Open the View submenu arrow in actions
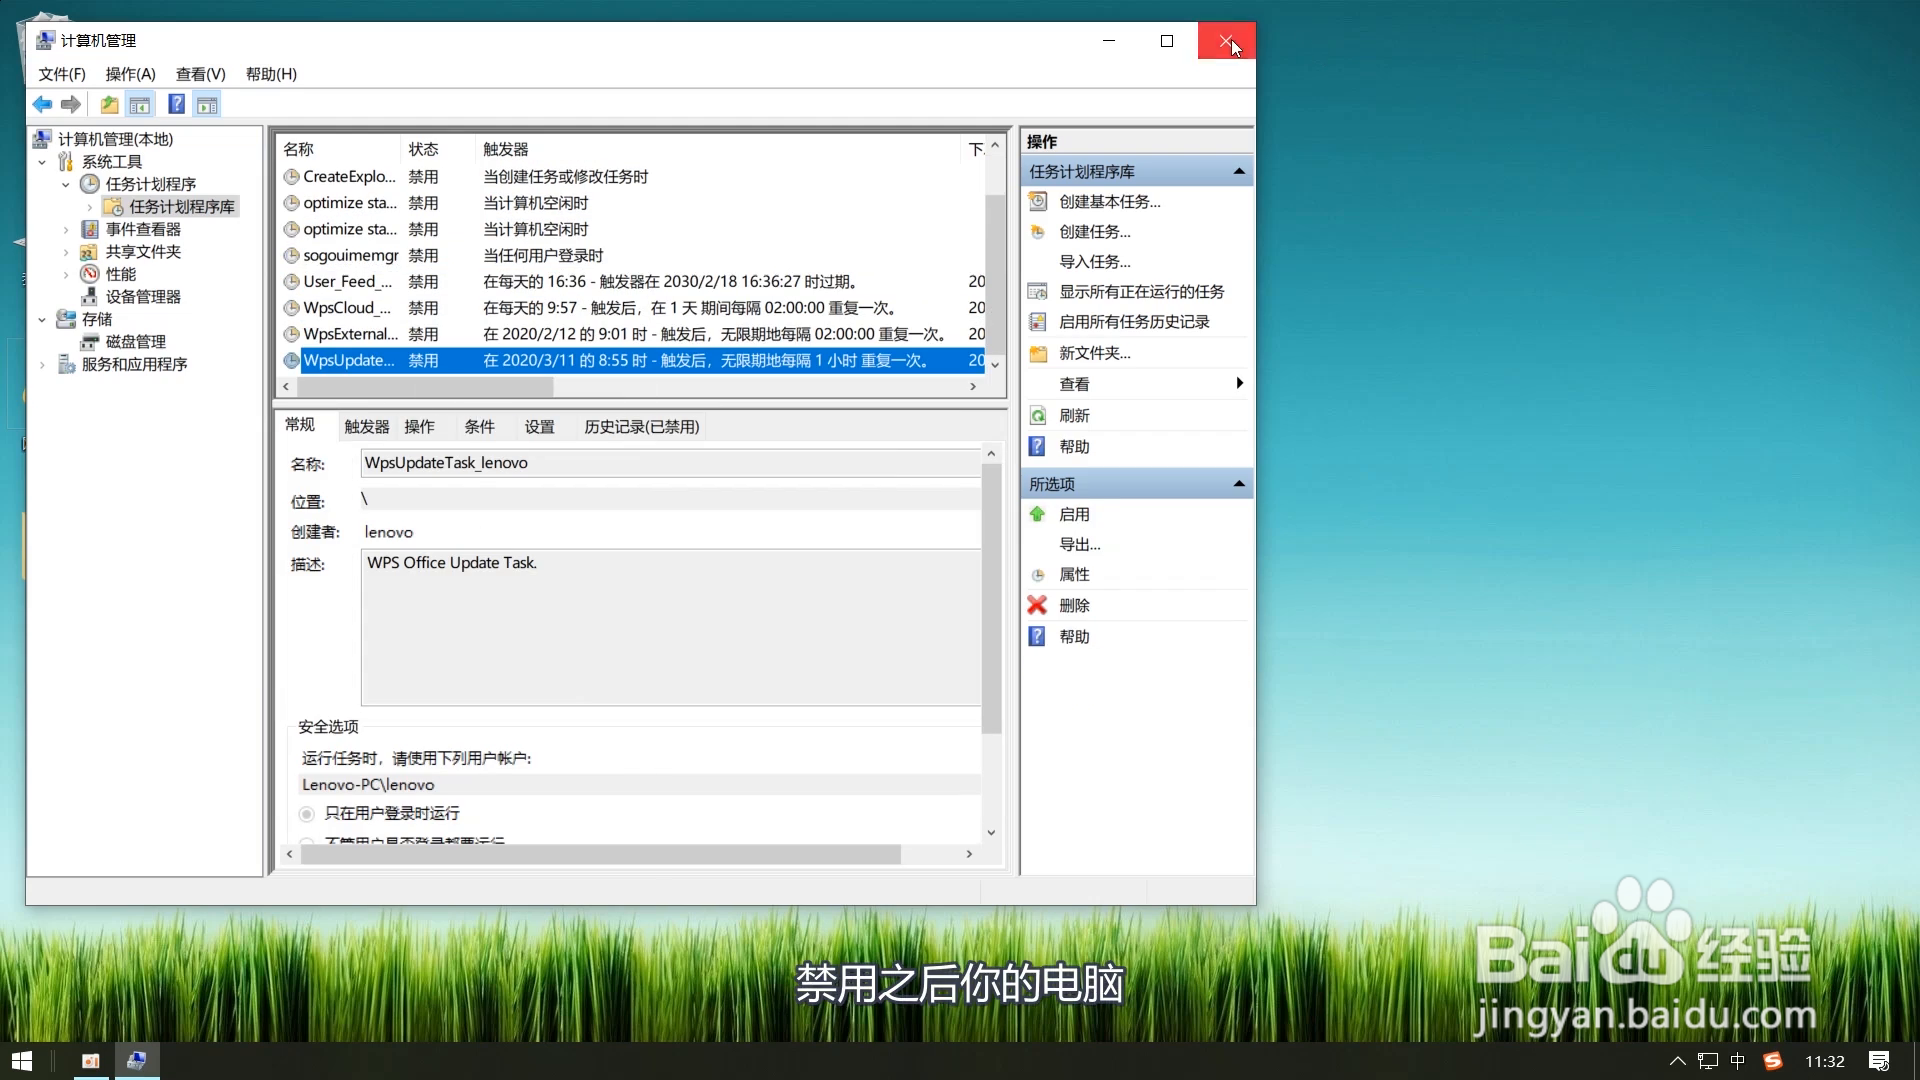Image resolution: width=1920 pixels, height=1080 pixels. (1239, 383)
